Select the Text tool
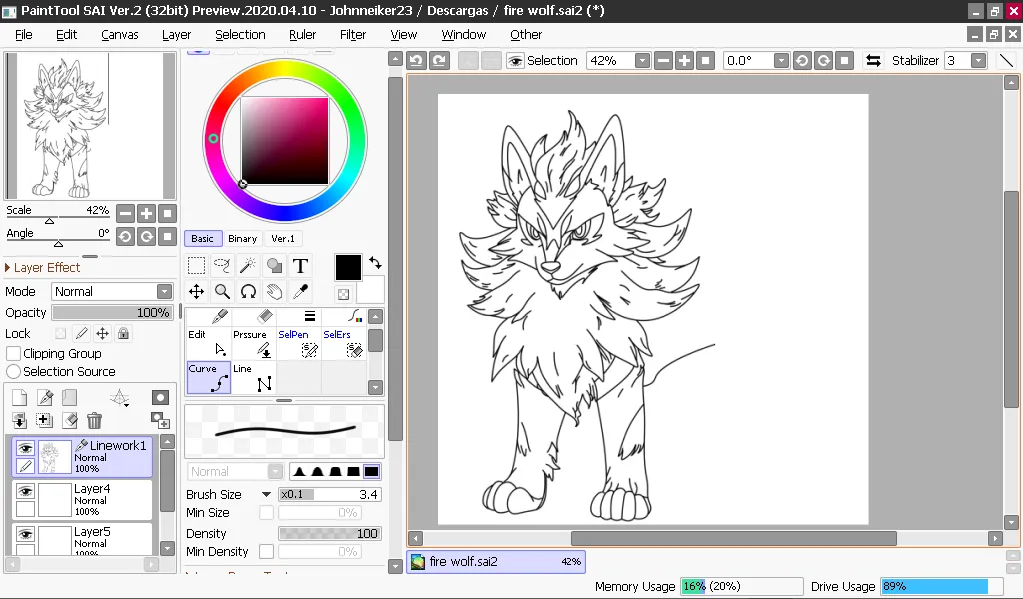The width and height of the screenshot is (1023, 599). pos(300,266)
